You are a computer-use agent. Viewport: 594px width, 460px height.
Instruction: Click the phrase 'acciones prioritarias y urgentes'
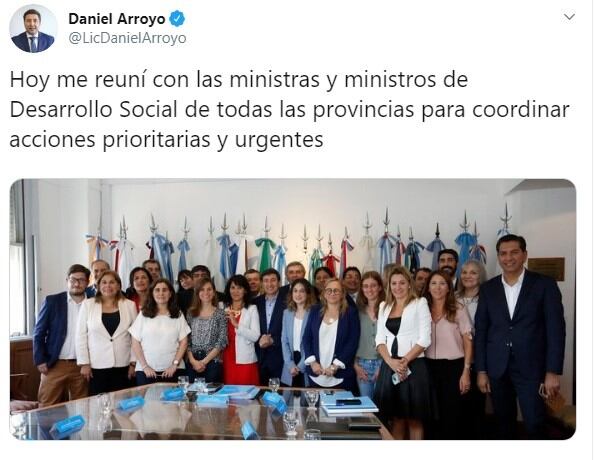166,140
